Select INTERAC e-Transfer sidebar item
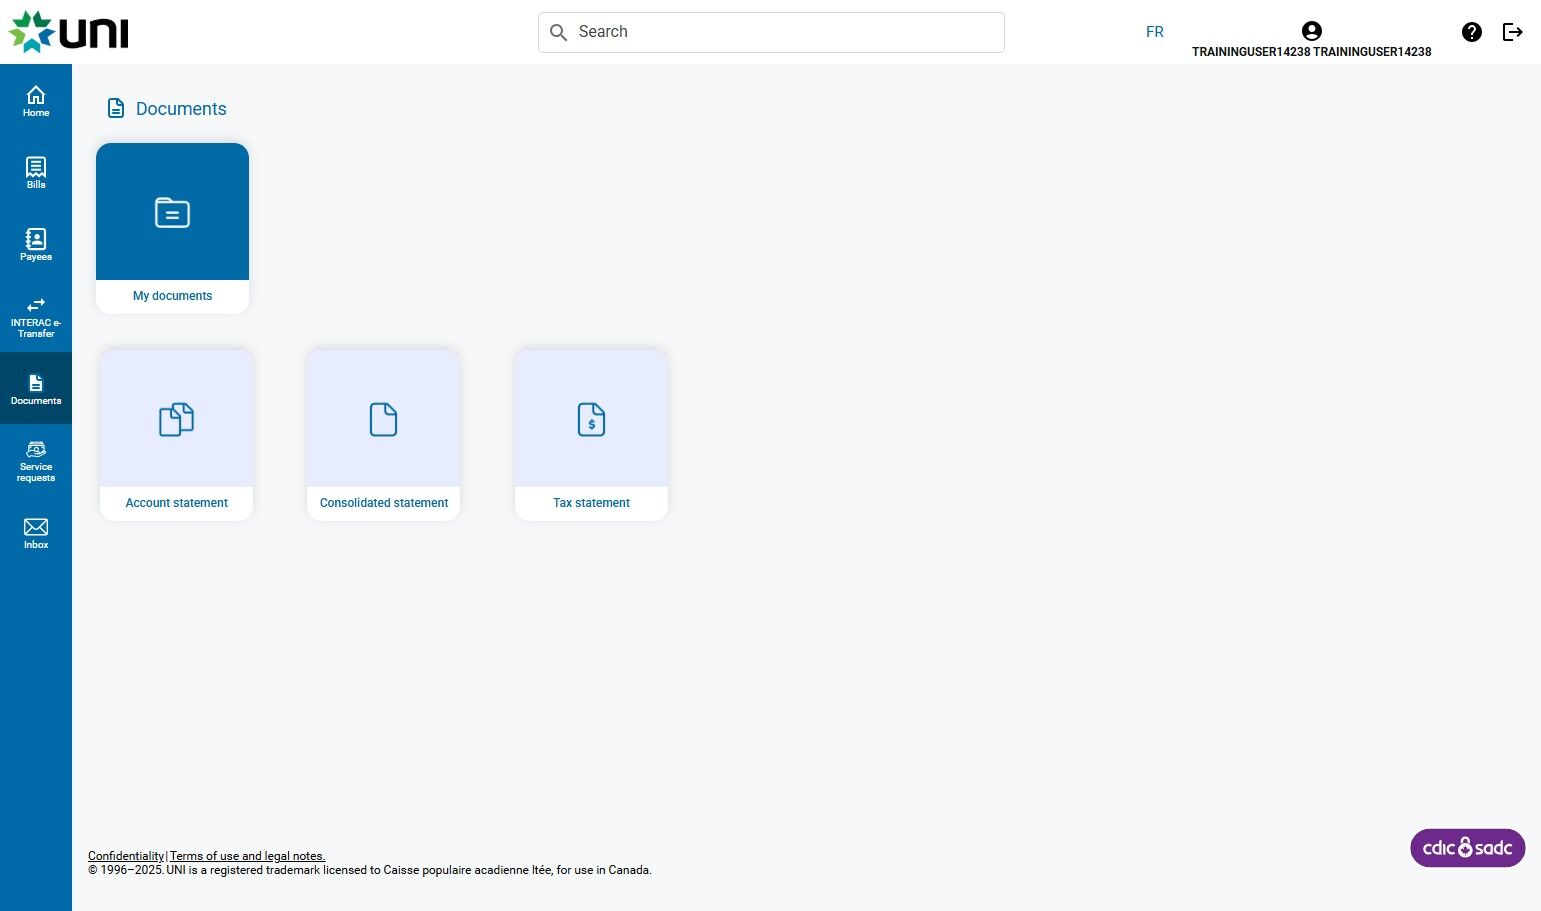The height and width of the screenshot is (911, 1541). click(x=36, y=317)
